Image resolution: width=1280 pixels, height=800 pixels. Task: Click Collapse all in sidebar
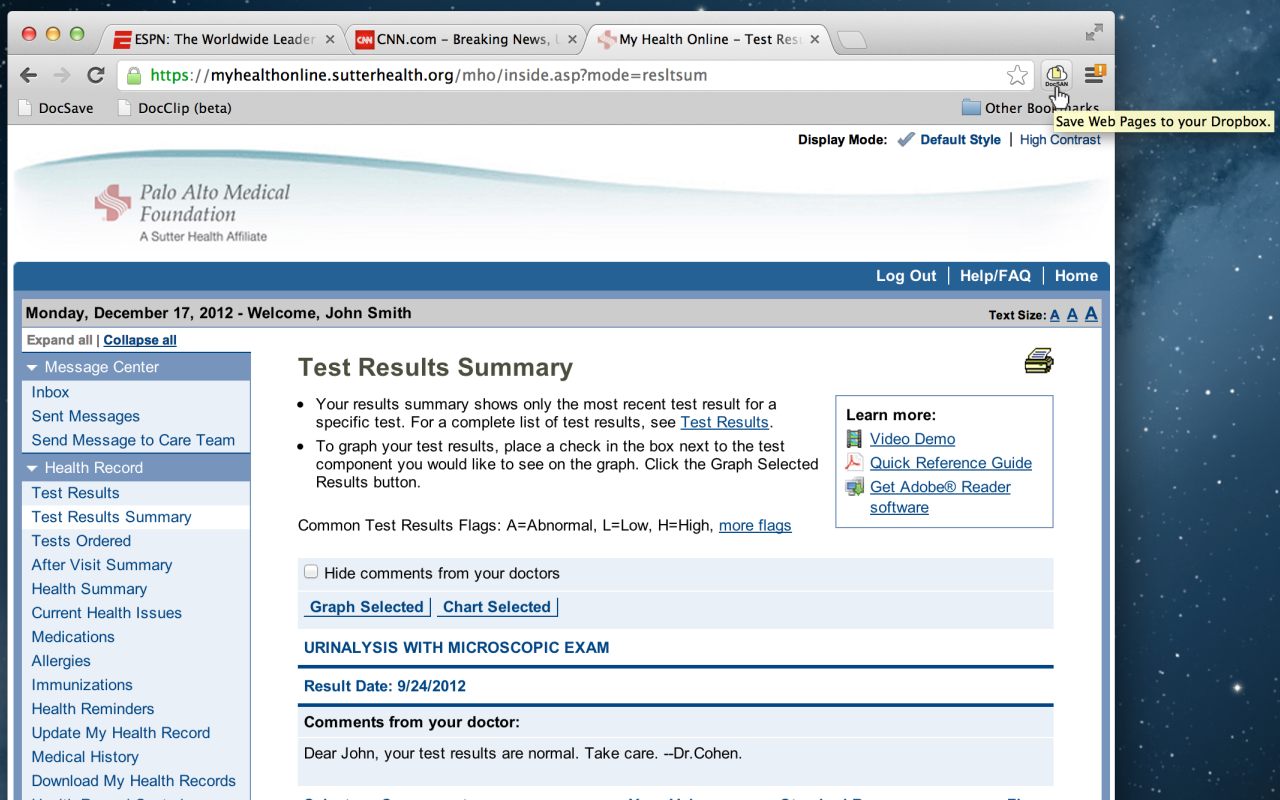pos(140,340)
